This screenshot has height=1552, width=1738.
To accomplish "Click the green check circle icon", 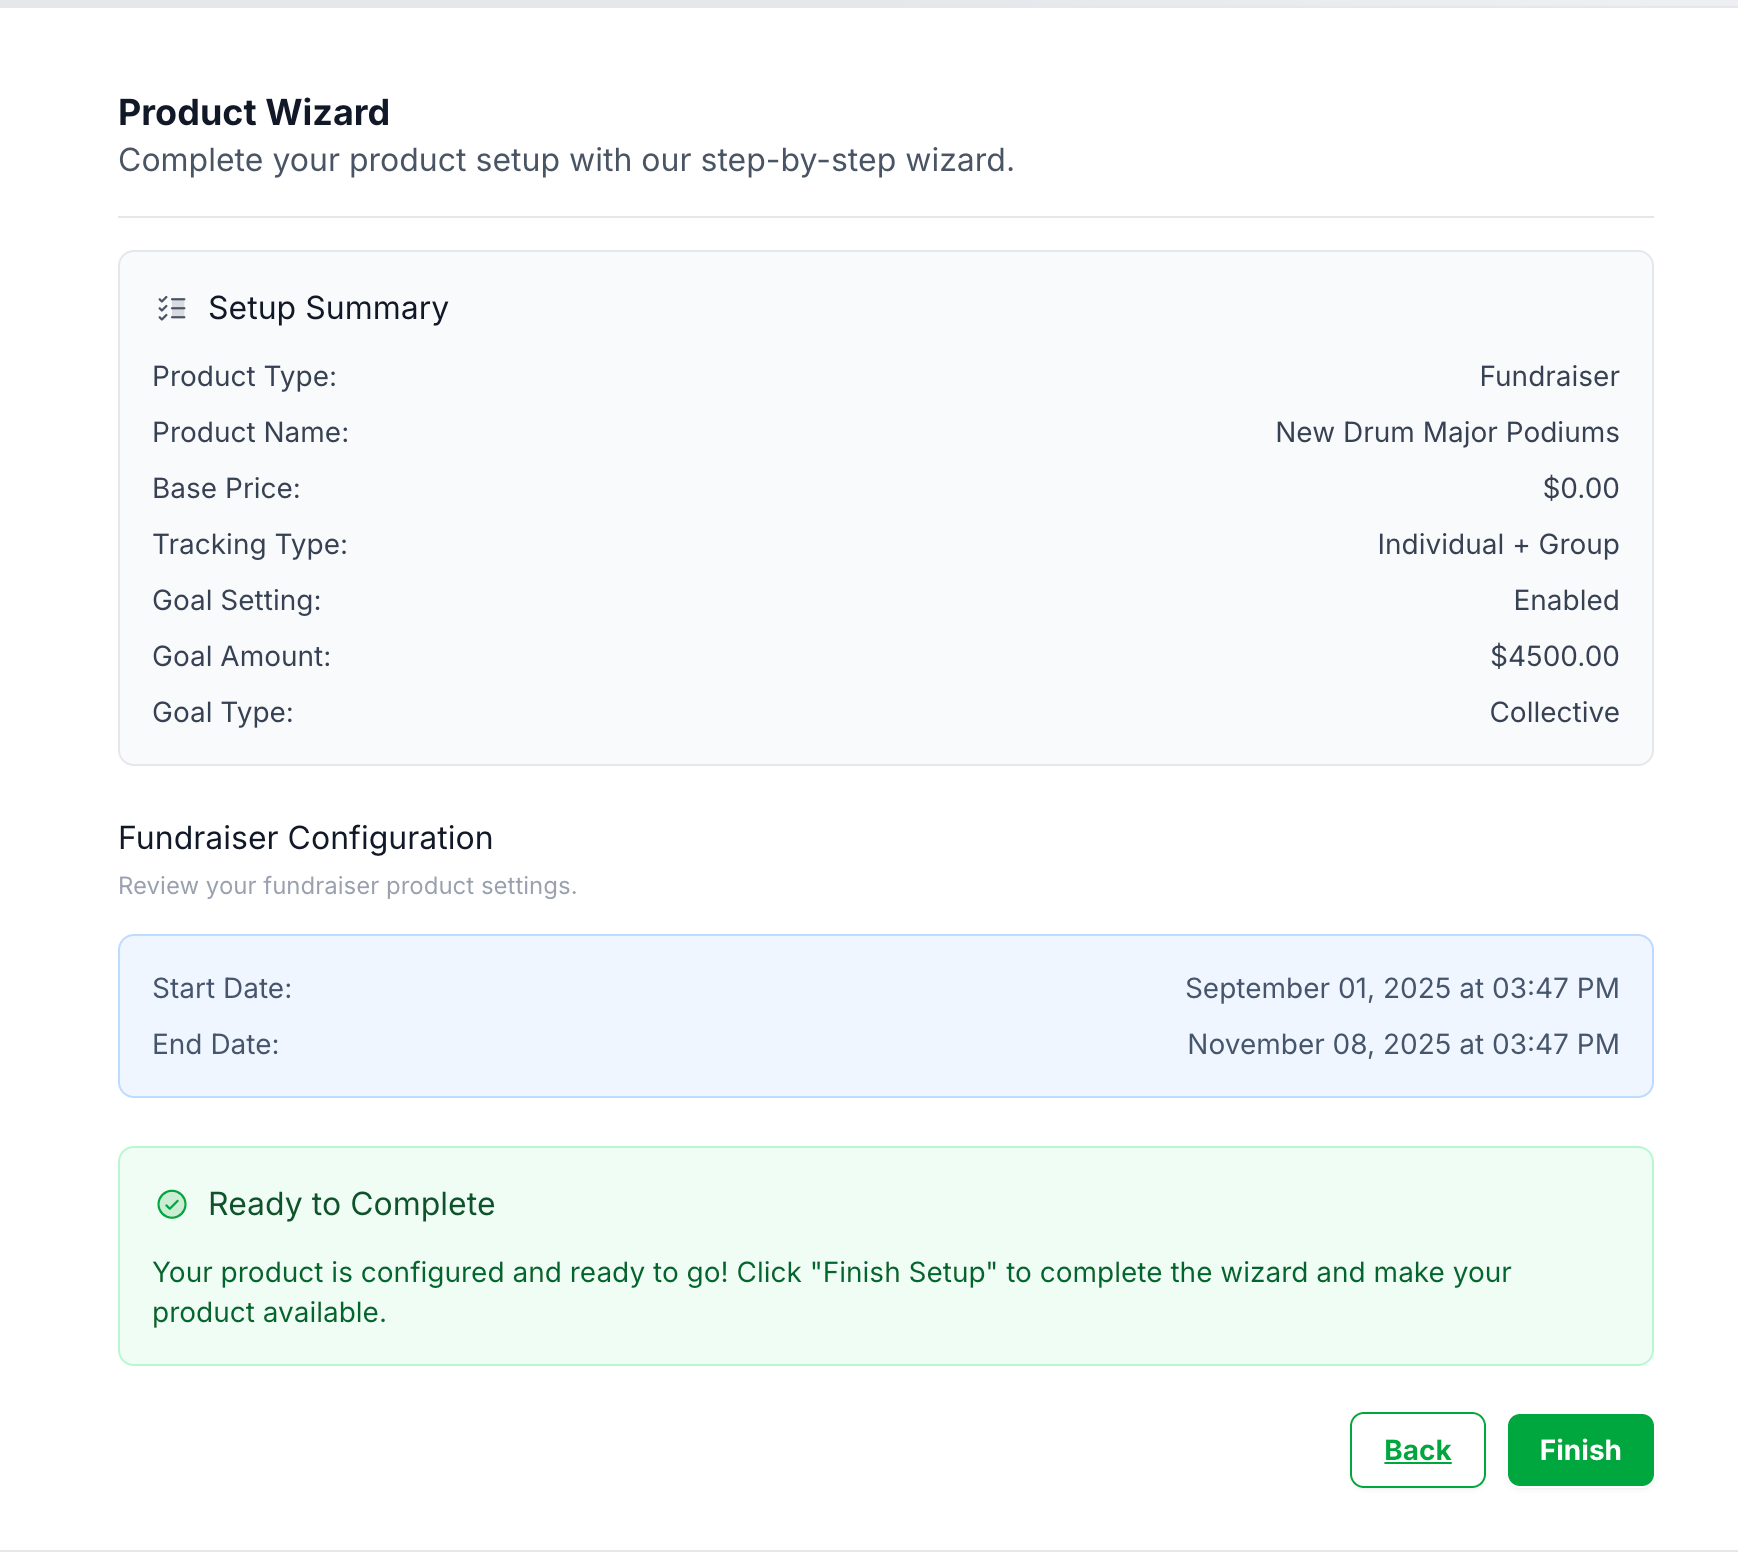I will pyautogui.click(x=172, y=1204).
